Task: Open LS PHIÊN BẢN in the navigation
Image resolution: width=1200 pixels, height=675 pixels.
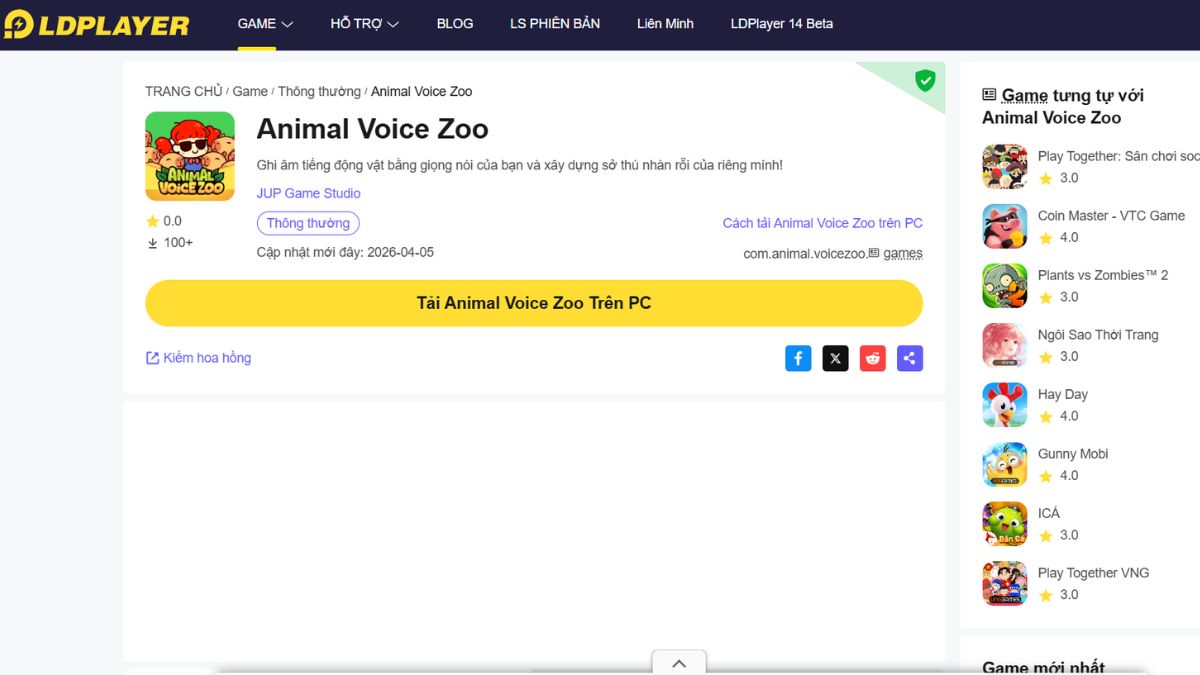Action: click(x=555, y=24)
